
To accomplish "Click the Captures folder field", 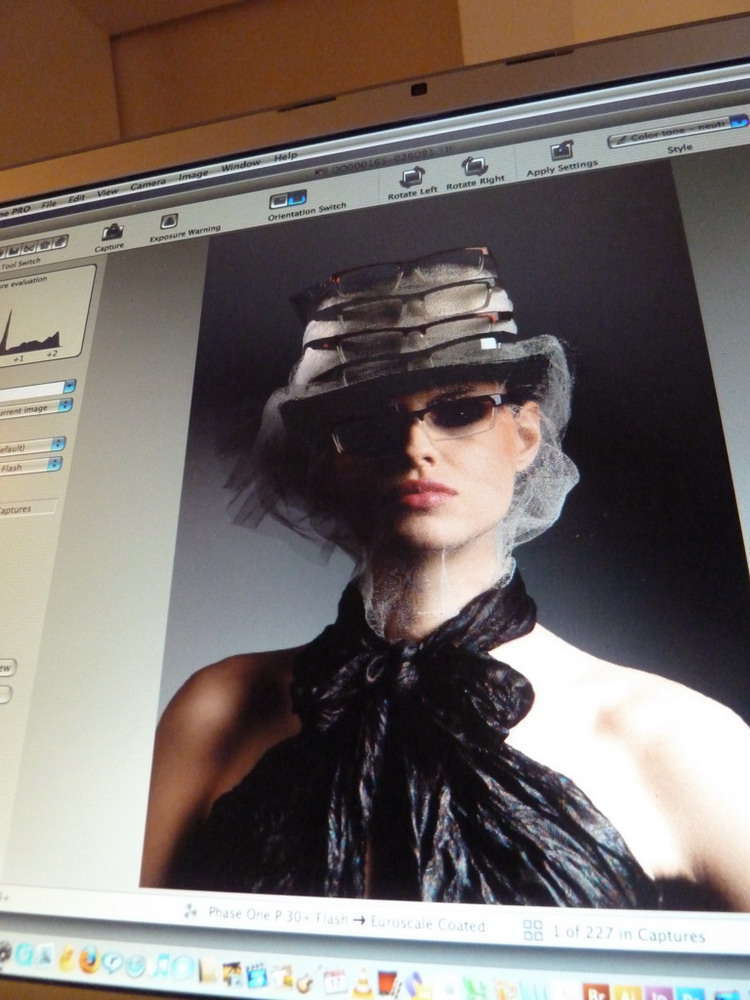I will coord(27,509).
